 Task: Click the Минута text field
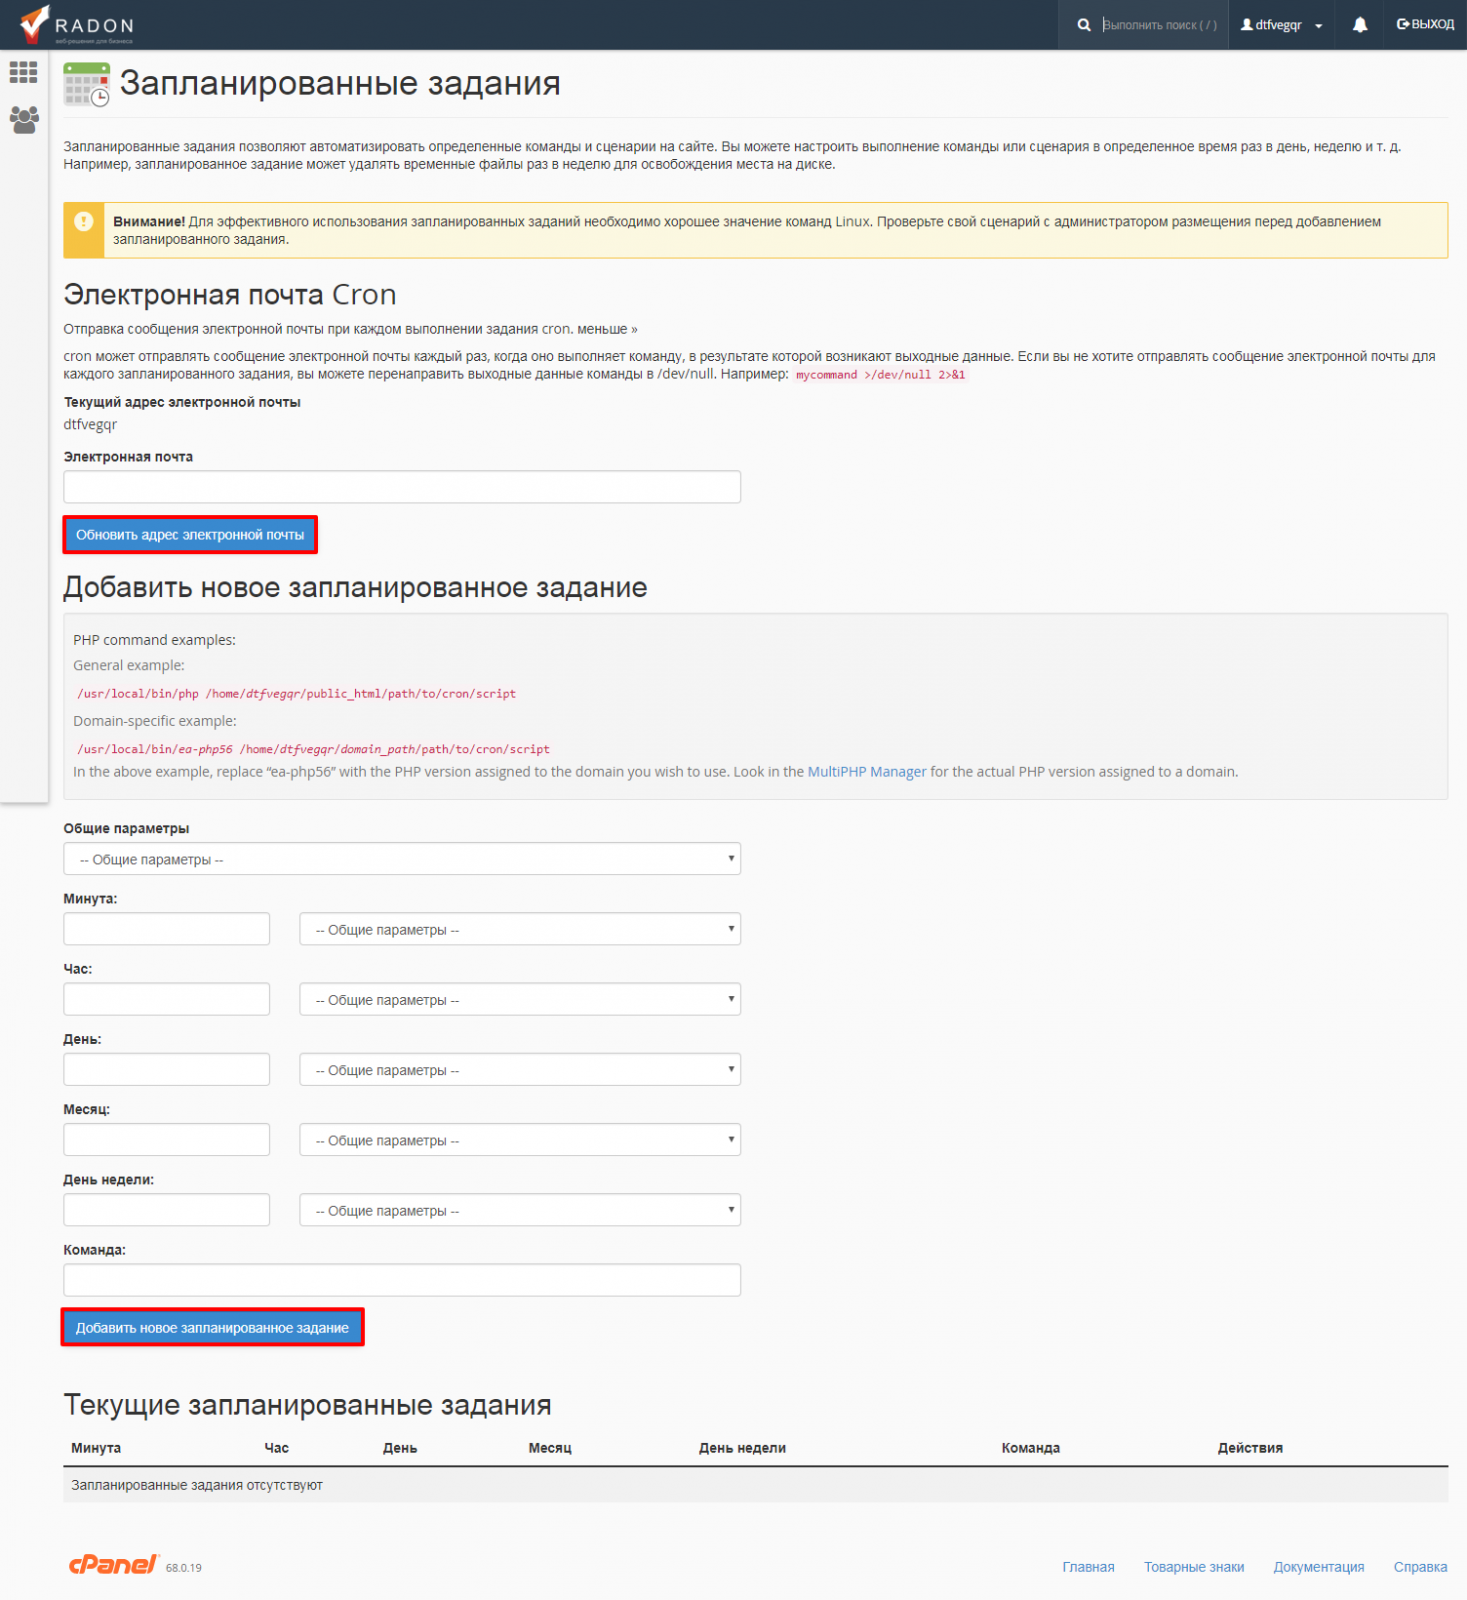pyautogui.click(x=167, y=929)
